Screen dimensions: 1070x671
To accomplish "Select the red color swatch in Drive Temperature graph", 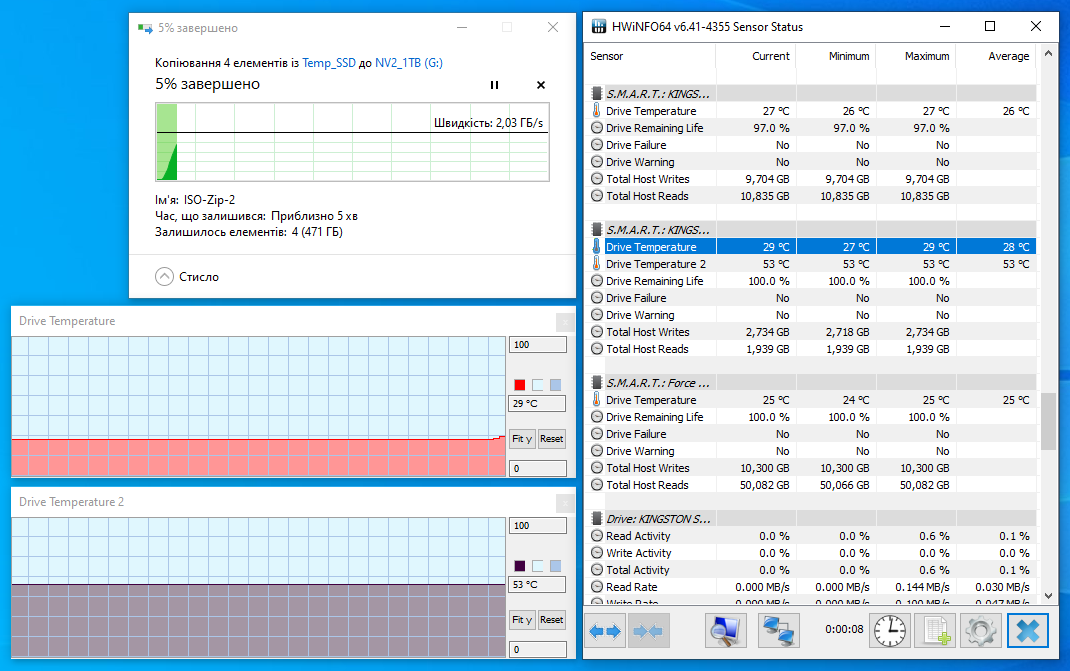I will (518, 384).
